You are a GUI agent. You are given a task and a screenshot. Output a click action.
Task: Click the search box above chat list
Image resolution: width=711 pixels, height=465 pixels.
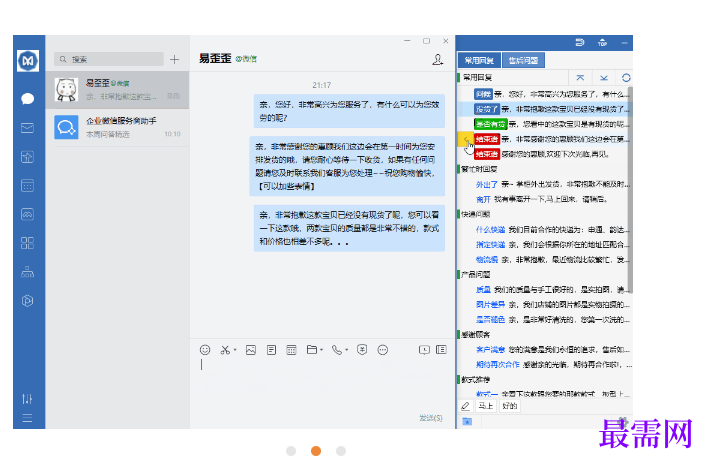tap(109, 59)
